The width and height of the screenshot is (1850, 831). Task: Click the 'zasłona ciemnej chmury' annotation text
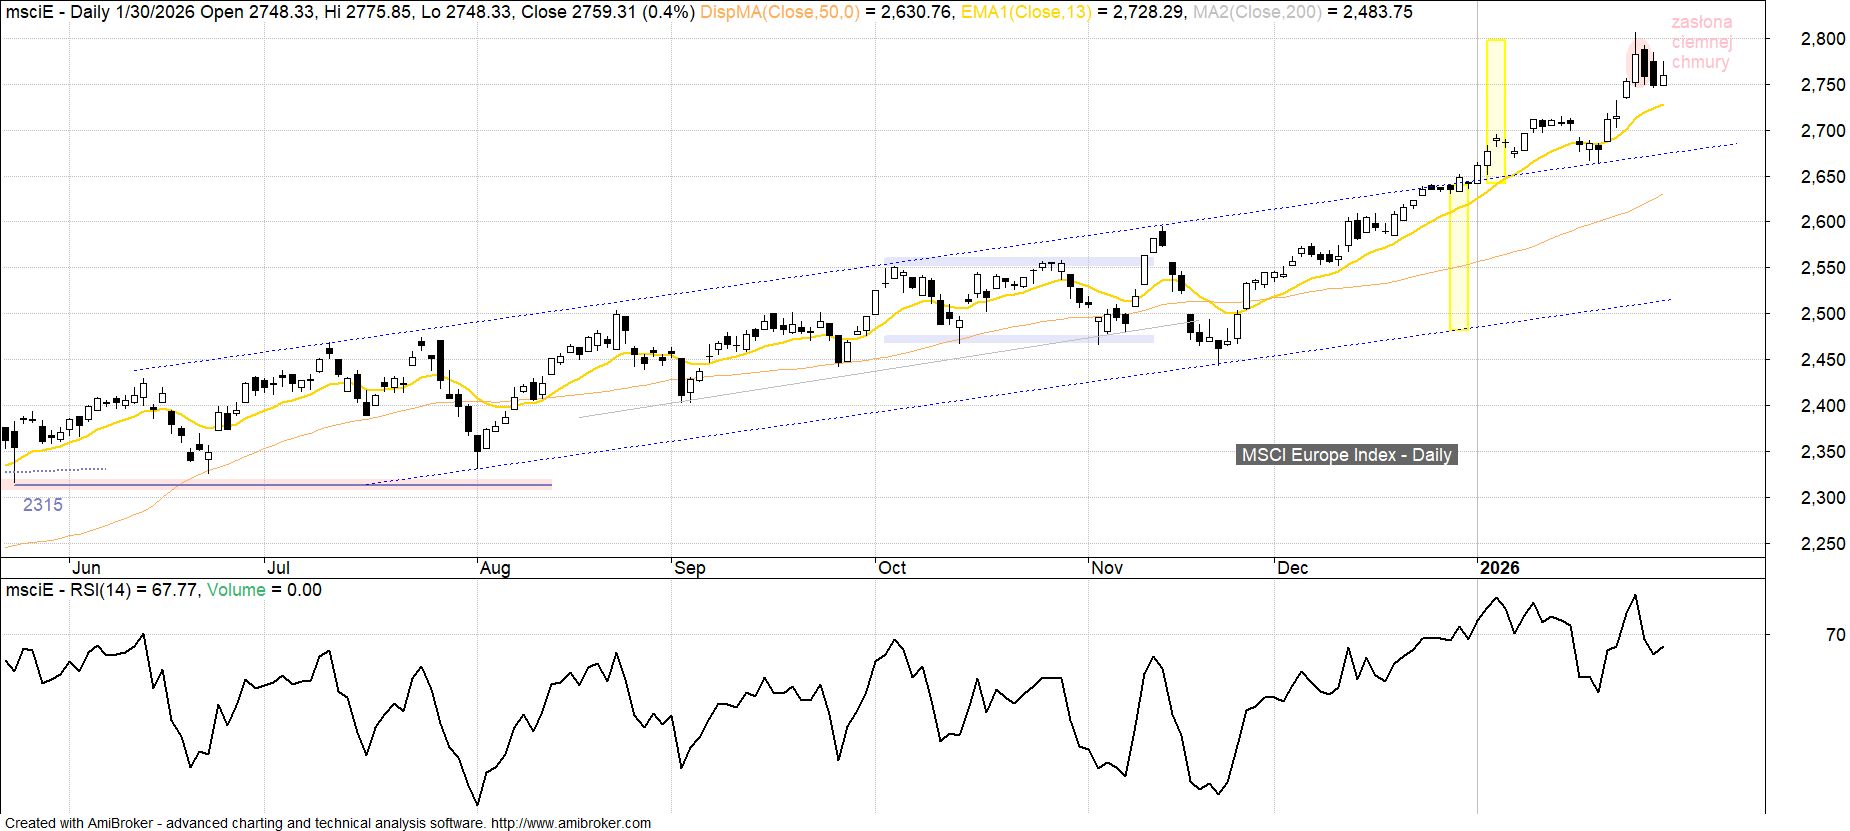click(x=1701, y=42)
